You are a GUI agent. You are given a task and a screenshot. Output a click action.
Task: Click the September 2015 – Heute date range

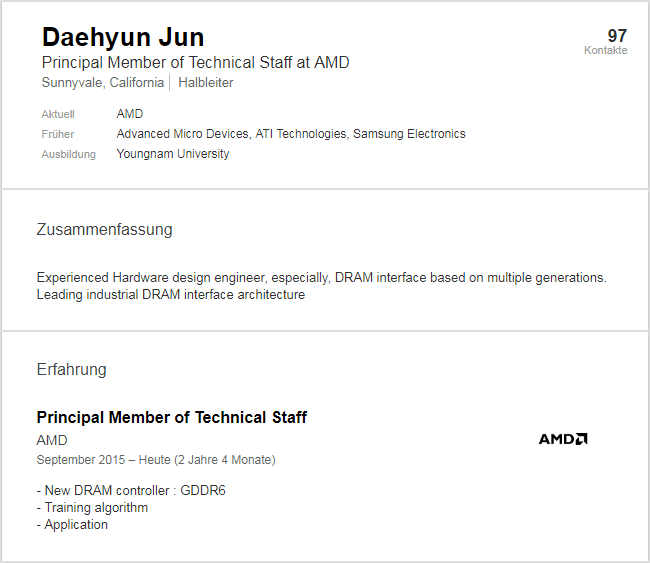coord(155,460)
